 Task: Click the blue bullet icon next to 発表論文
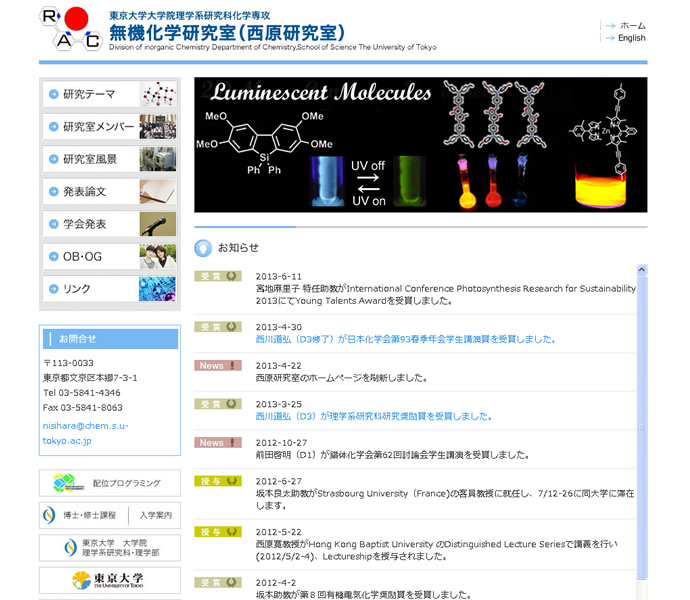54,191
